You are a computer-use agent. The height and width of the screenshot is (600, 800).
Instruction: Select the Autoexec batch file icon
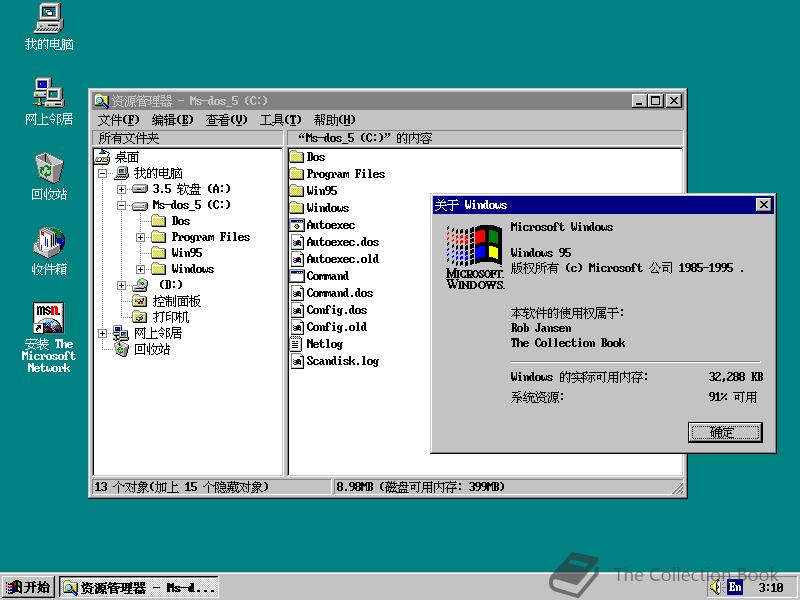tap(297, 224)
